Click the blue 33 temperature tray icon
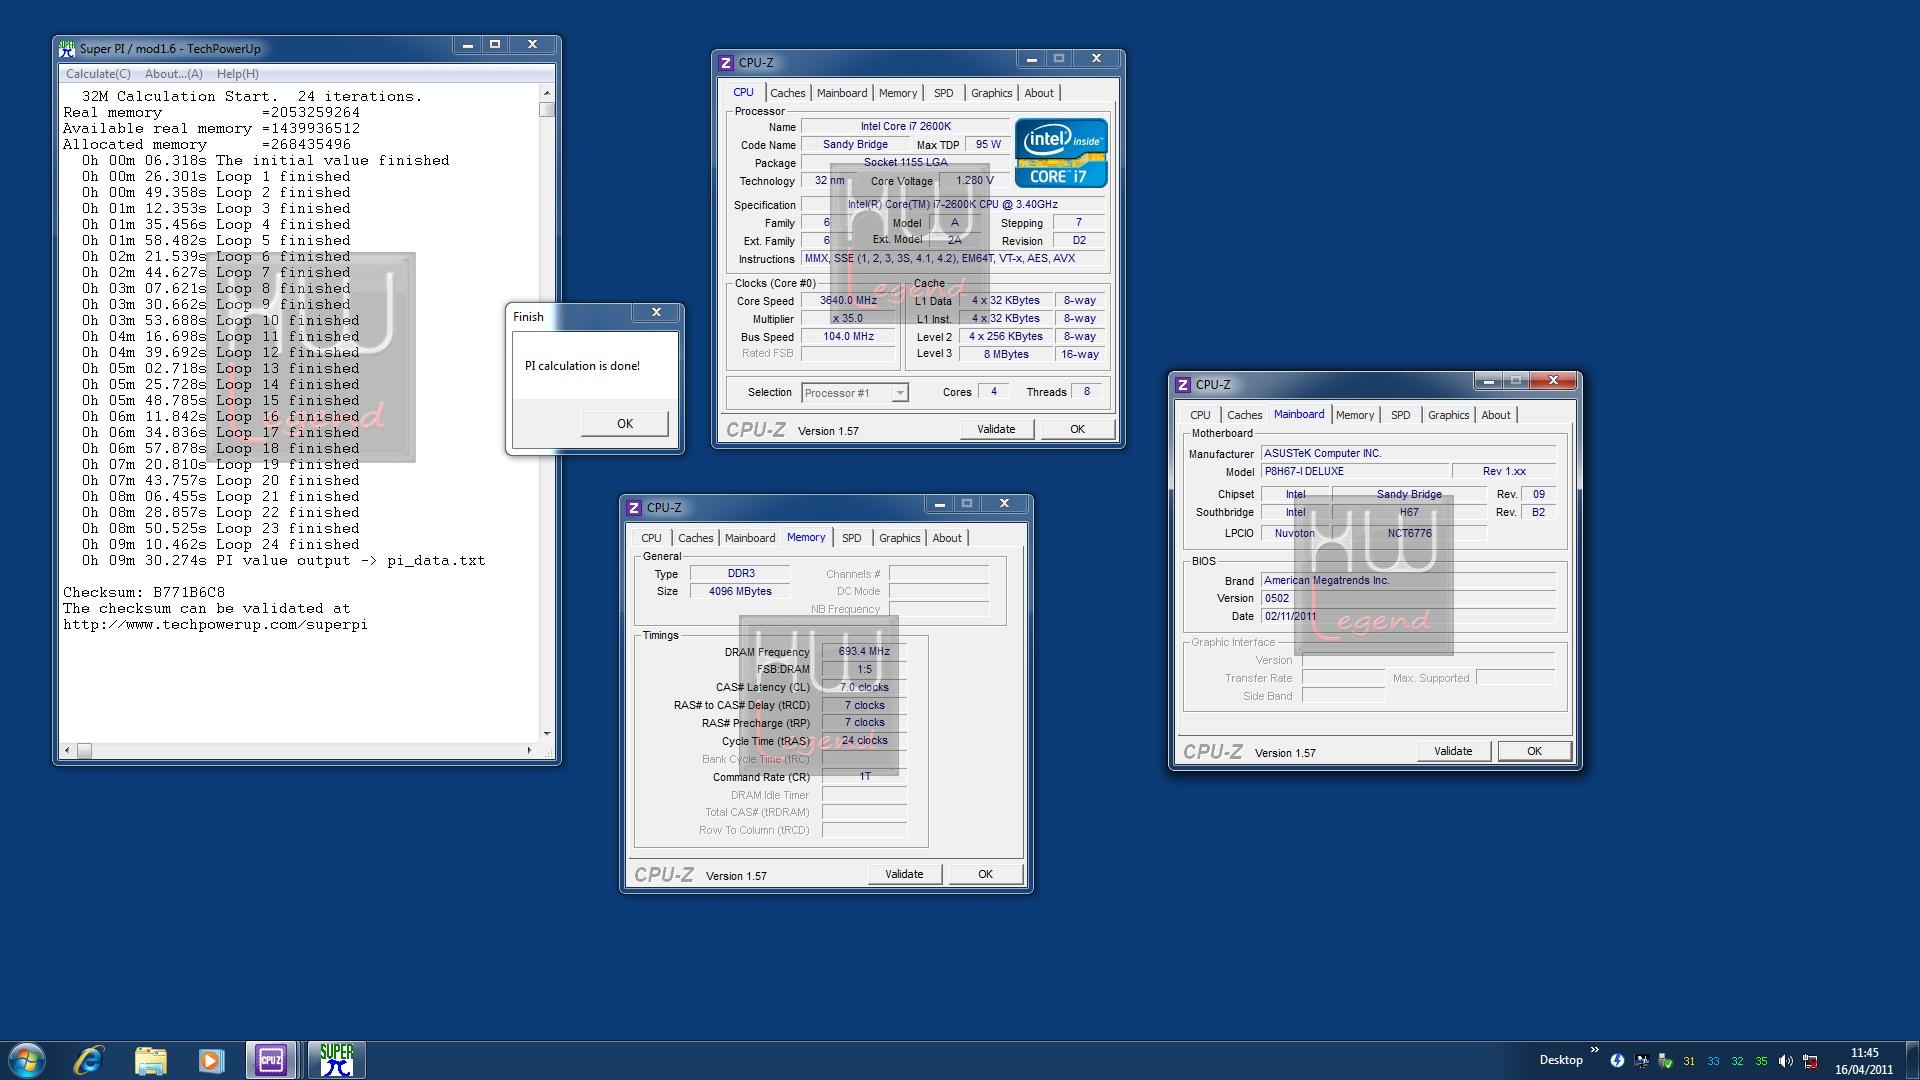This screenshot has width=1920, height=1080. click(x=1713, y=1061)
